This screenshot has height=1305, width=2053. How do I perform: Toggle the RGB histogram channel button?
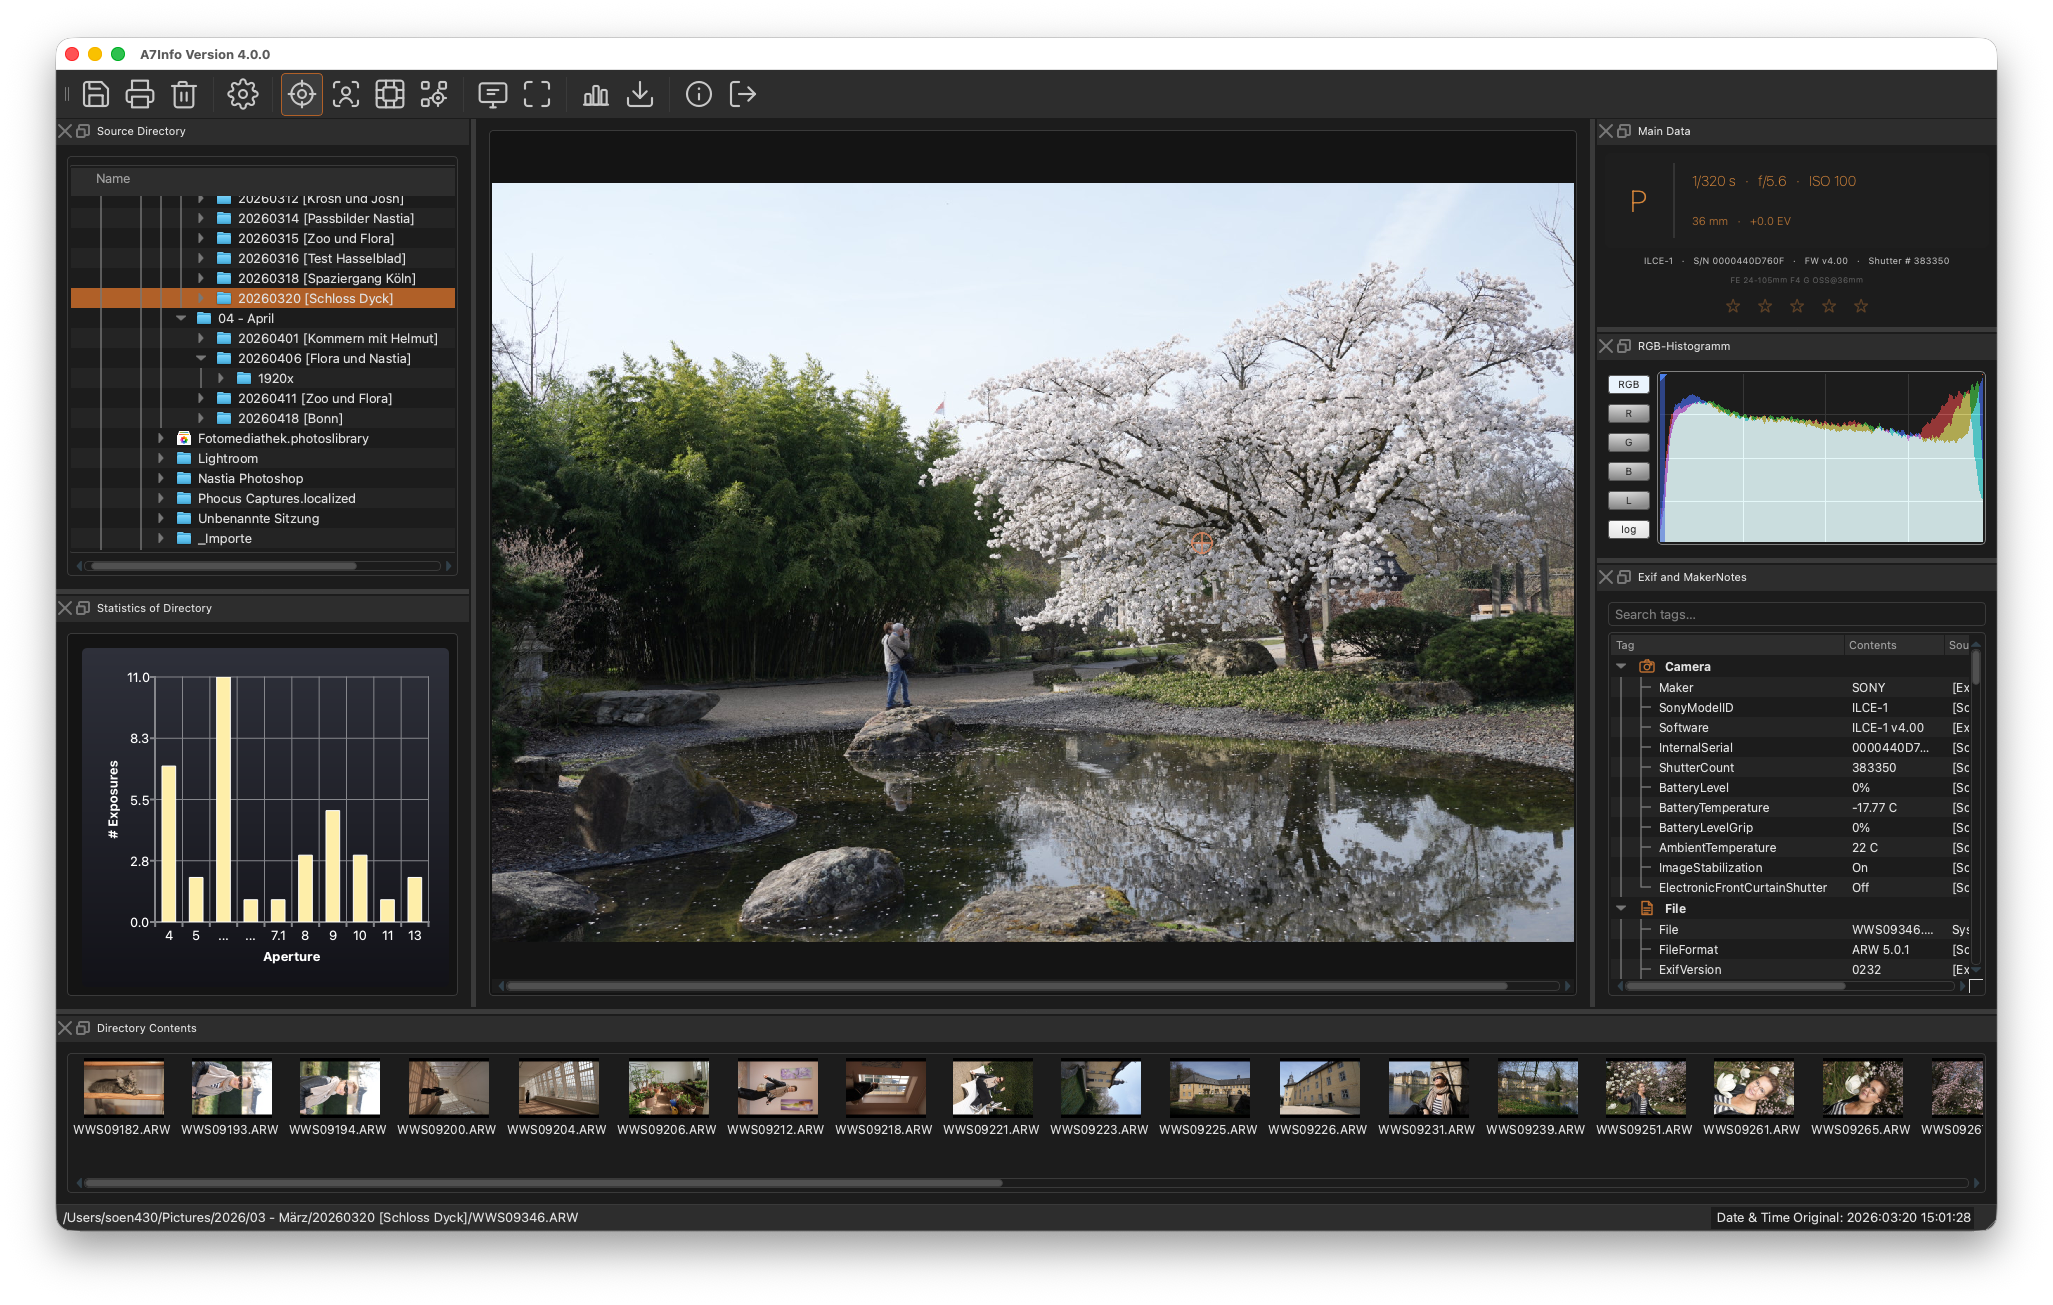[x=1628, y=385]
